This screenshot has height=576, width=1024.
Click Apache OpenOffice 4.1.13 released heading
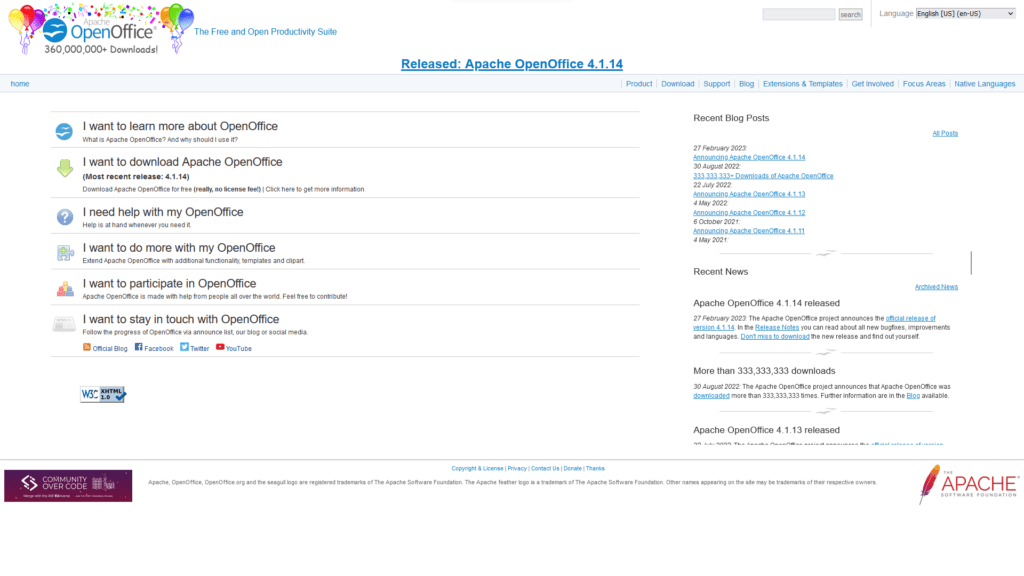pyautogui.click(x=766, y=430)
